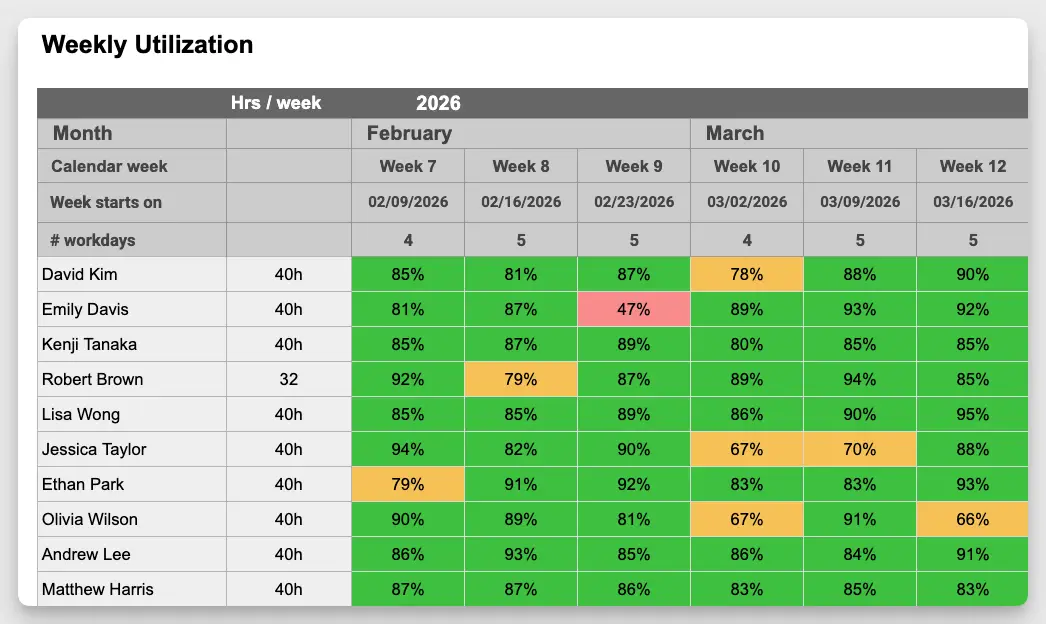Click the Kenji Tanaka row name
The height and width of the screenshot is (624, 1046).
(89, 344)
